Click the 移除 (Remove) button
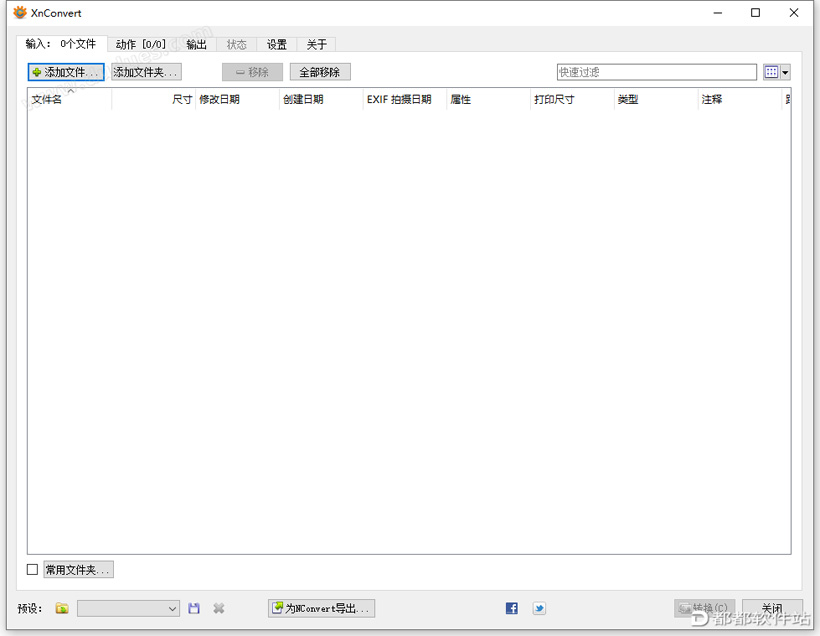820x636 pixels. click(252, 72)
